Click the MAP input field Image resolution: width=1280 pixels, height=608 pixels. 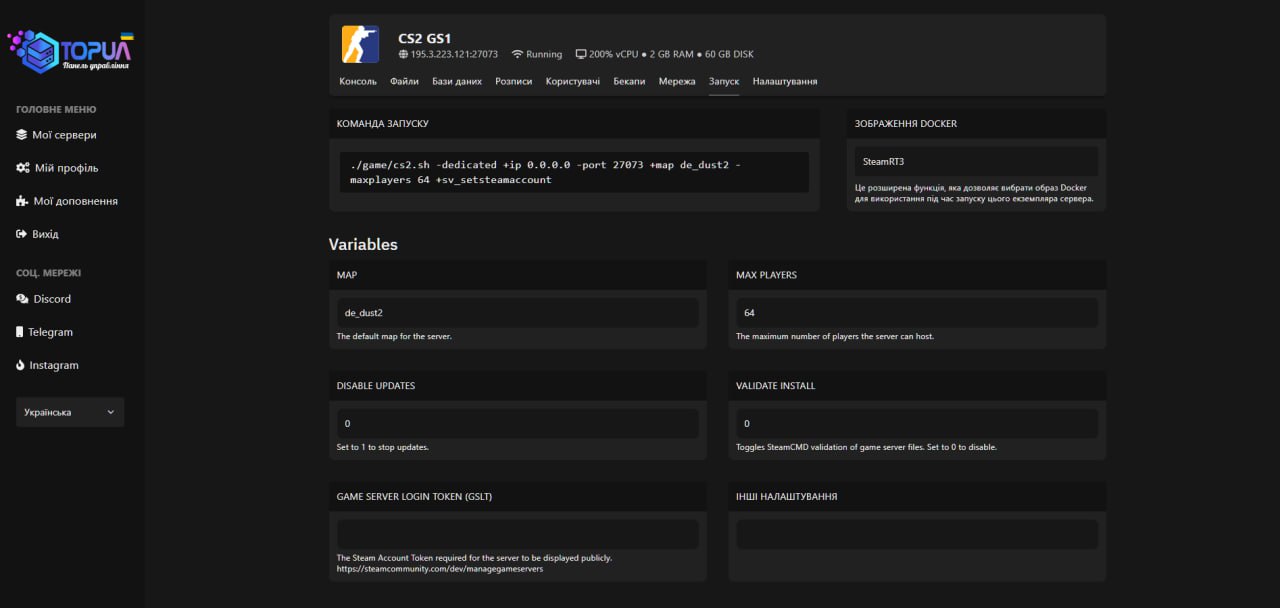tap(517, 313)
